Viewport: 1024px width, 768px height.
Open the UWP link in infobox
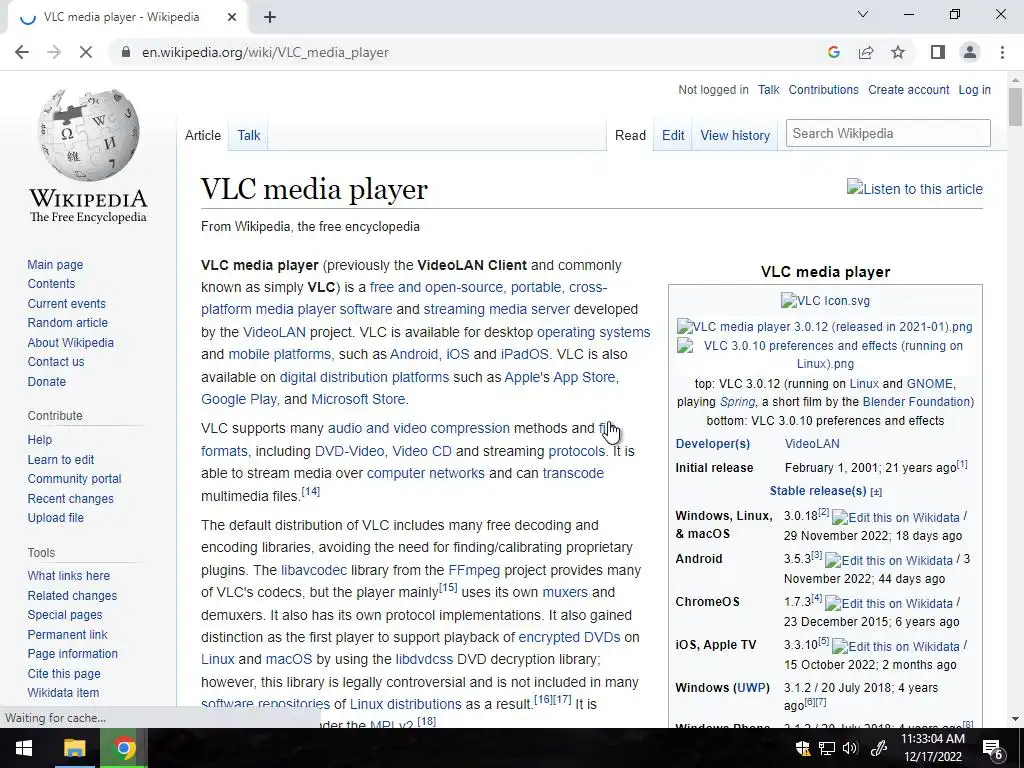click(x=750, y=688)
